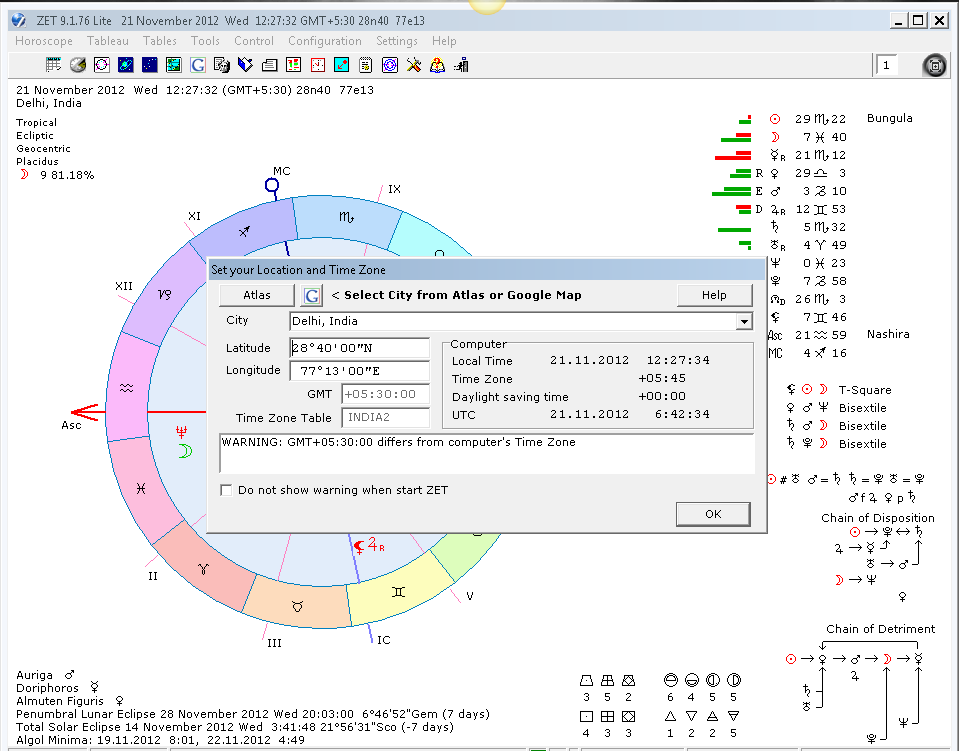This screenshot has height=751, width=959.
Task: Click the clock icon in the toolbar
Action: (317, 65)
